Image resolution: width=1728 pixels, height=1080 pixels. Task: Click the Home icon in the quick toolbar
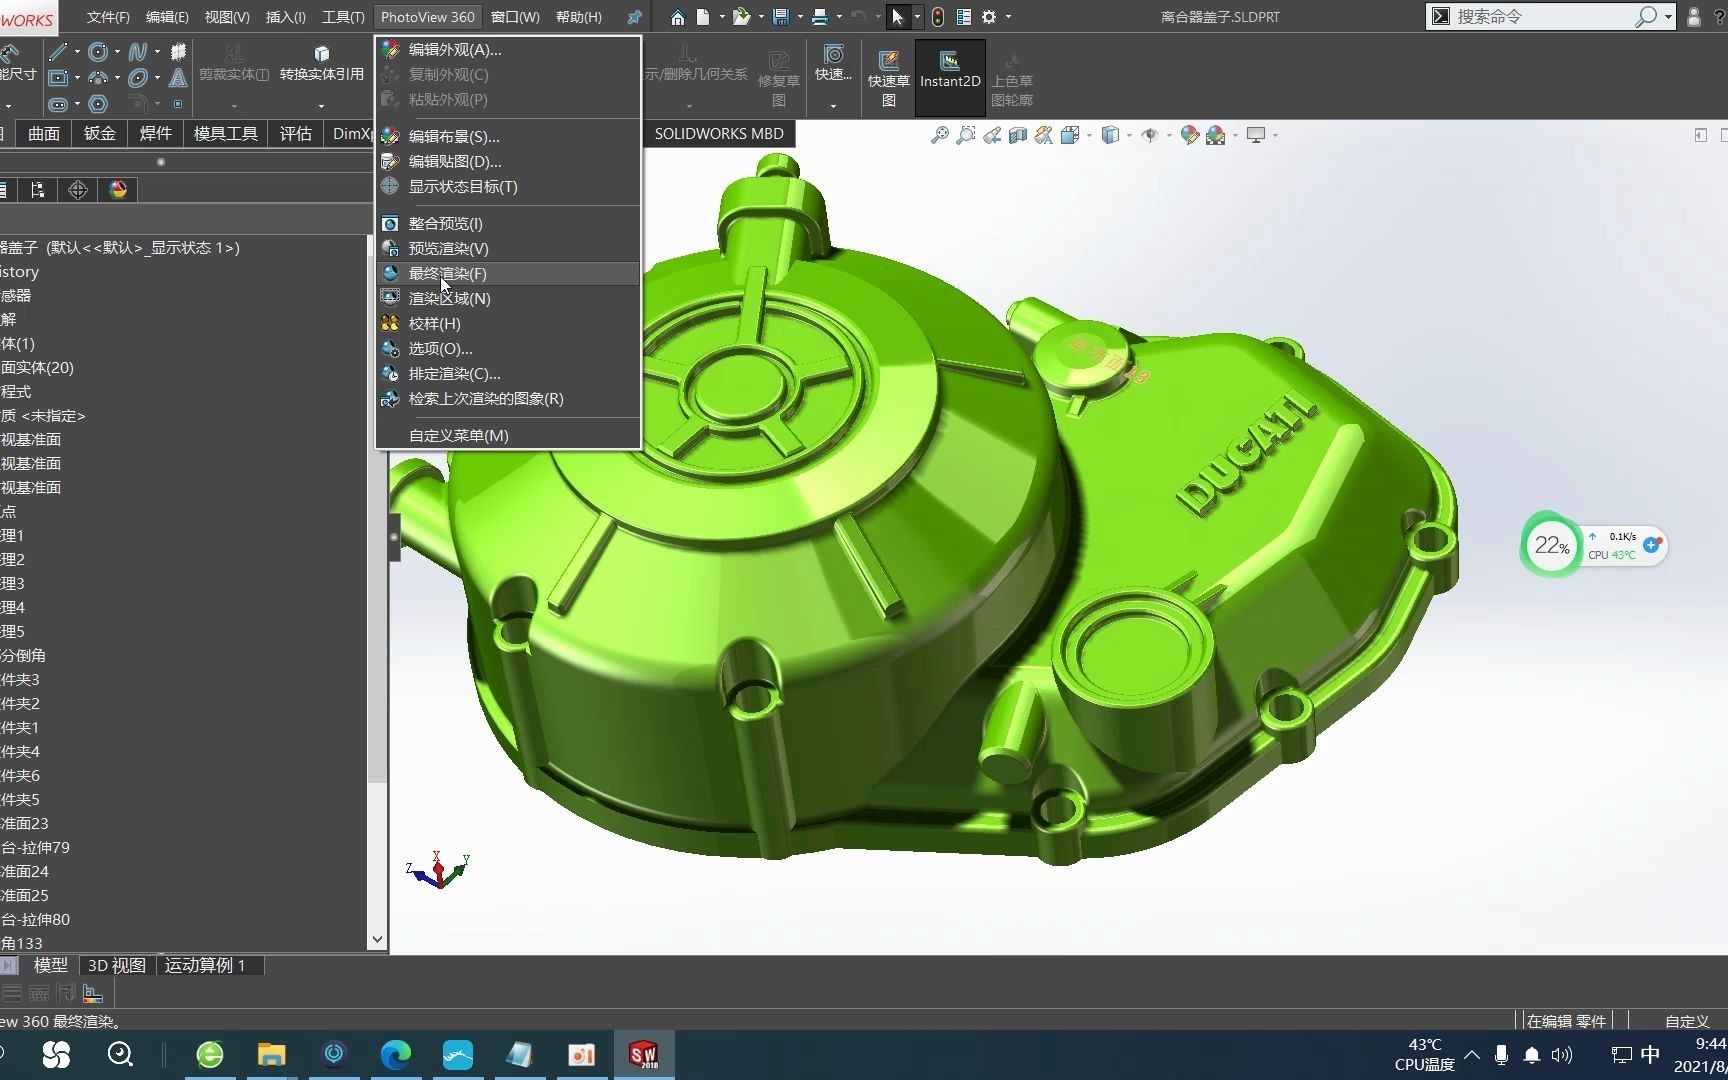677,17
